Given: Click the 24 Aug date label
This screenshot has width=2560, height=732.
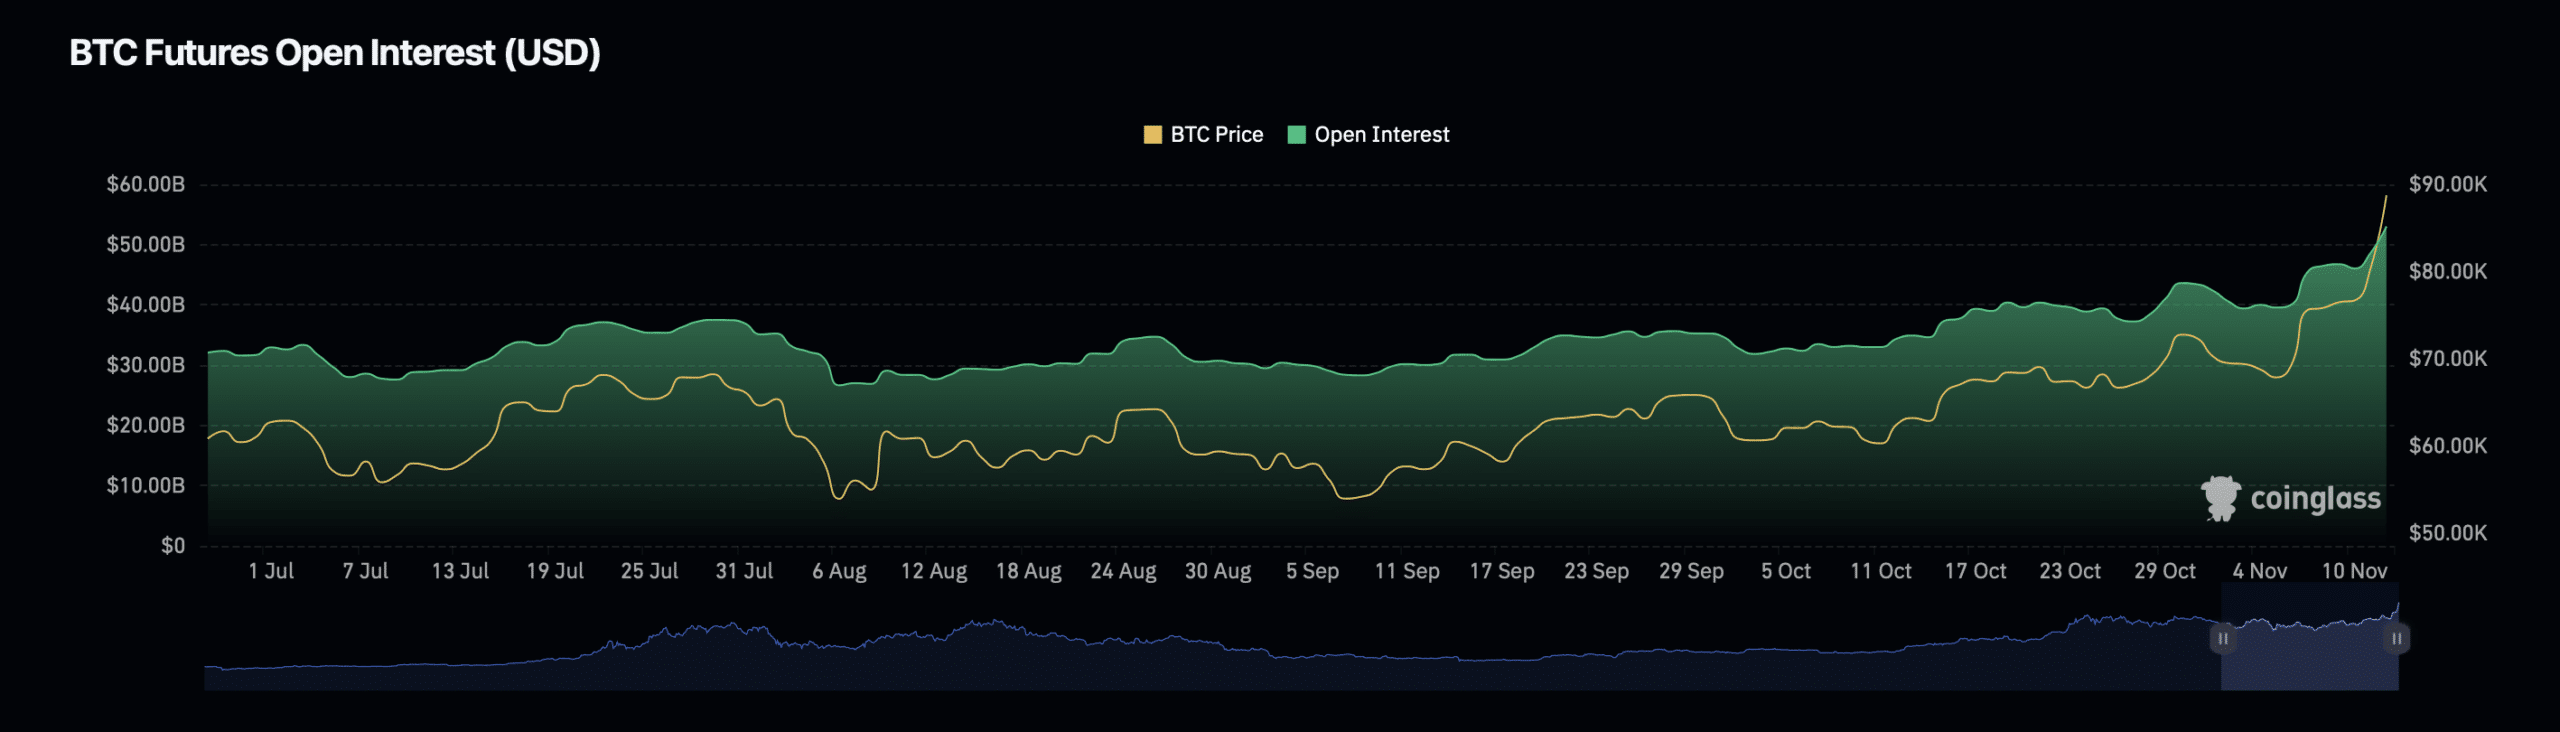Looking at the screenshot, I should coord(1123,571).
